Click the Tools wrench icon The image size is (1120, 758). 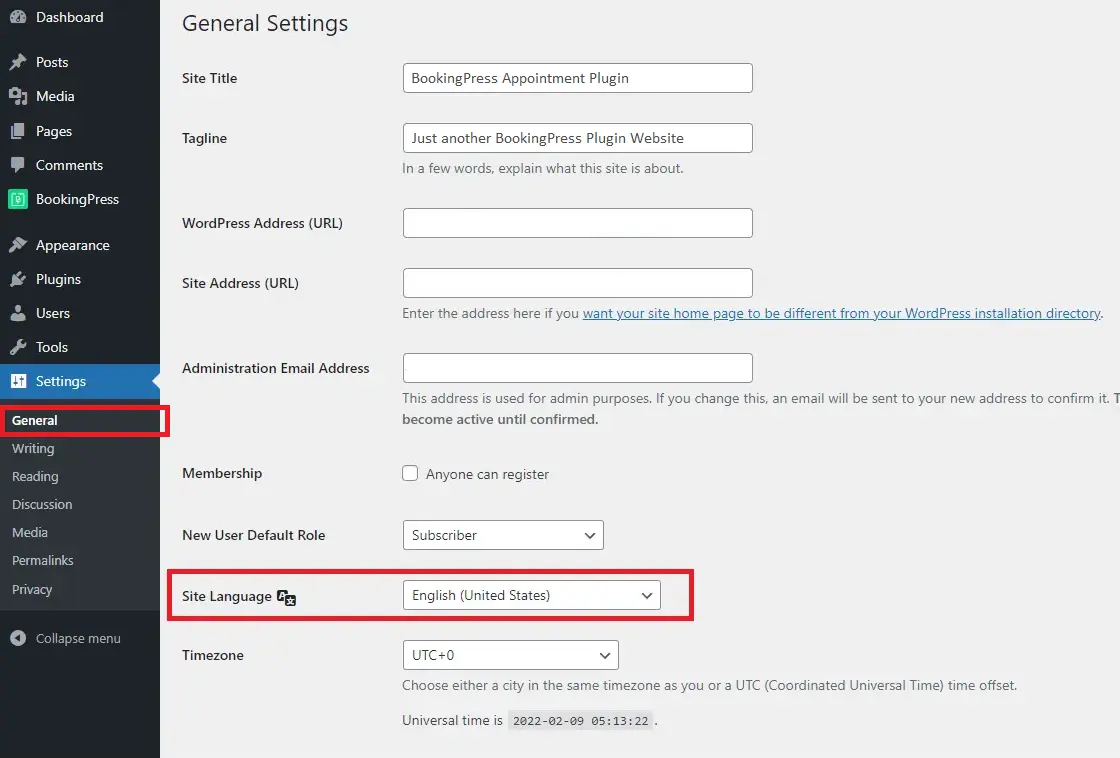coord(18,347)
